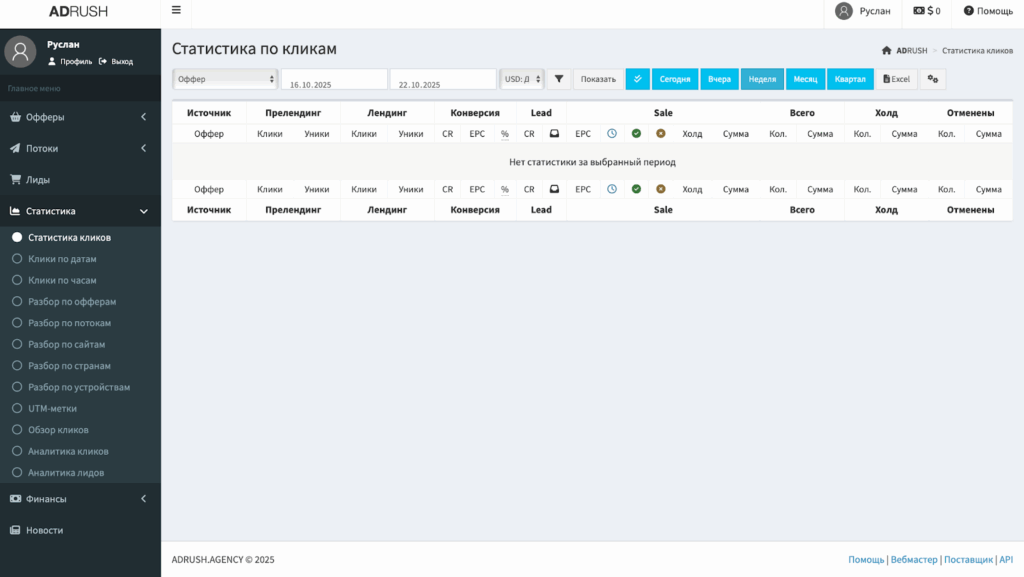Click the Квартал period button
Viewport: 1024px width, 577px height.
850,79
